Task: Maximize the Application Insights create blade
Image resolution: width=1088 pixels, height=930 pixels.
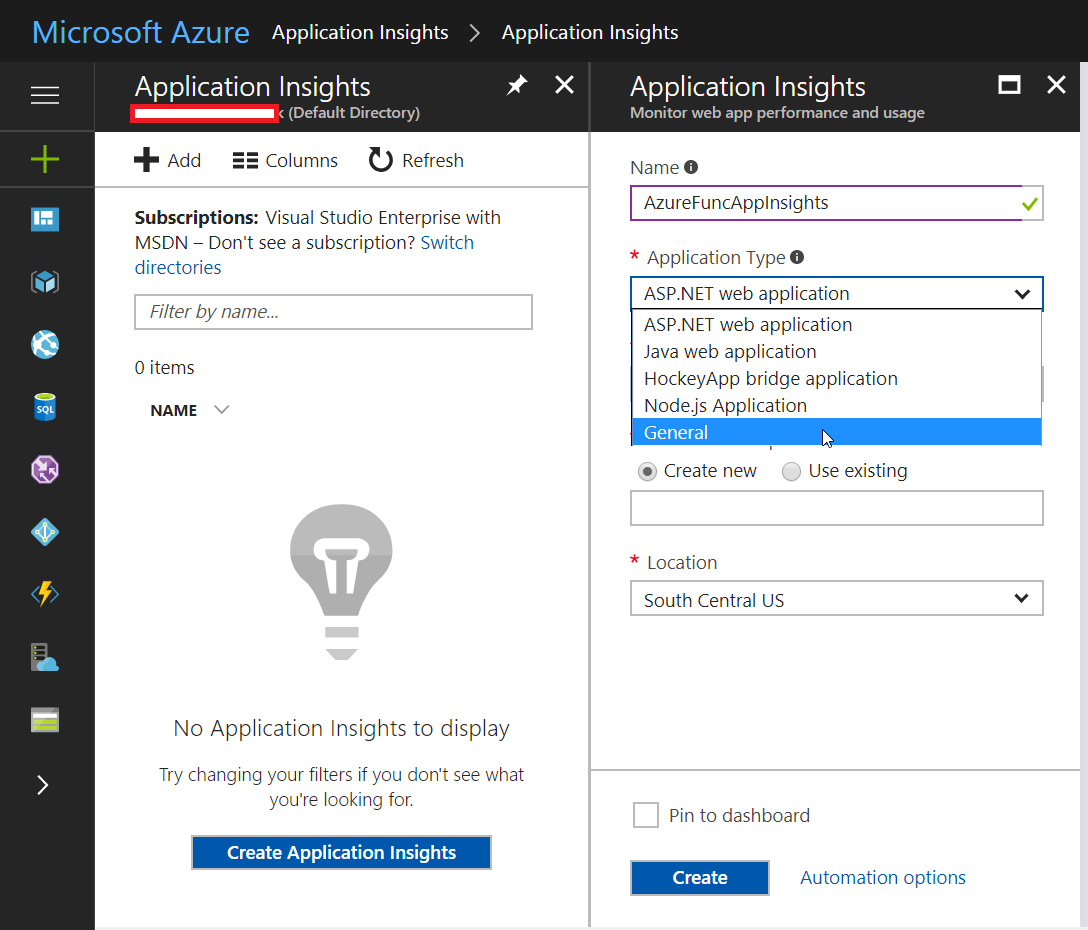Action: [x=1009, y=85]
